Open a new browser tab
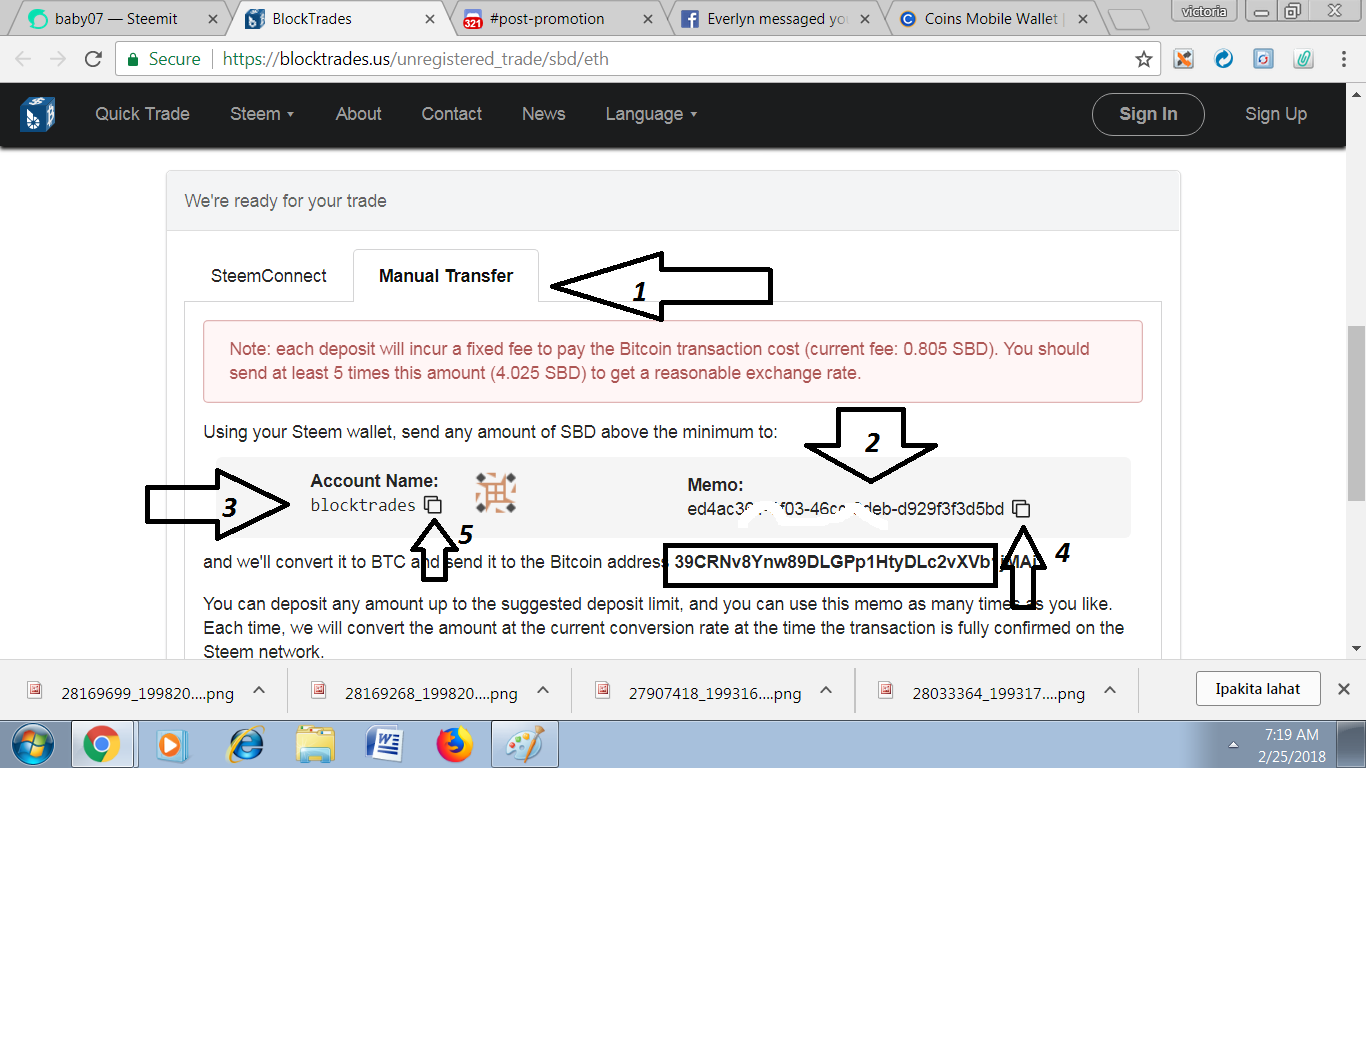Screen dimensions: 1366x1064 (1129, 19)
